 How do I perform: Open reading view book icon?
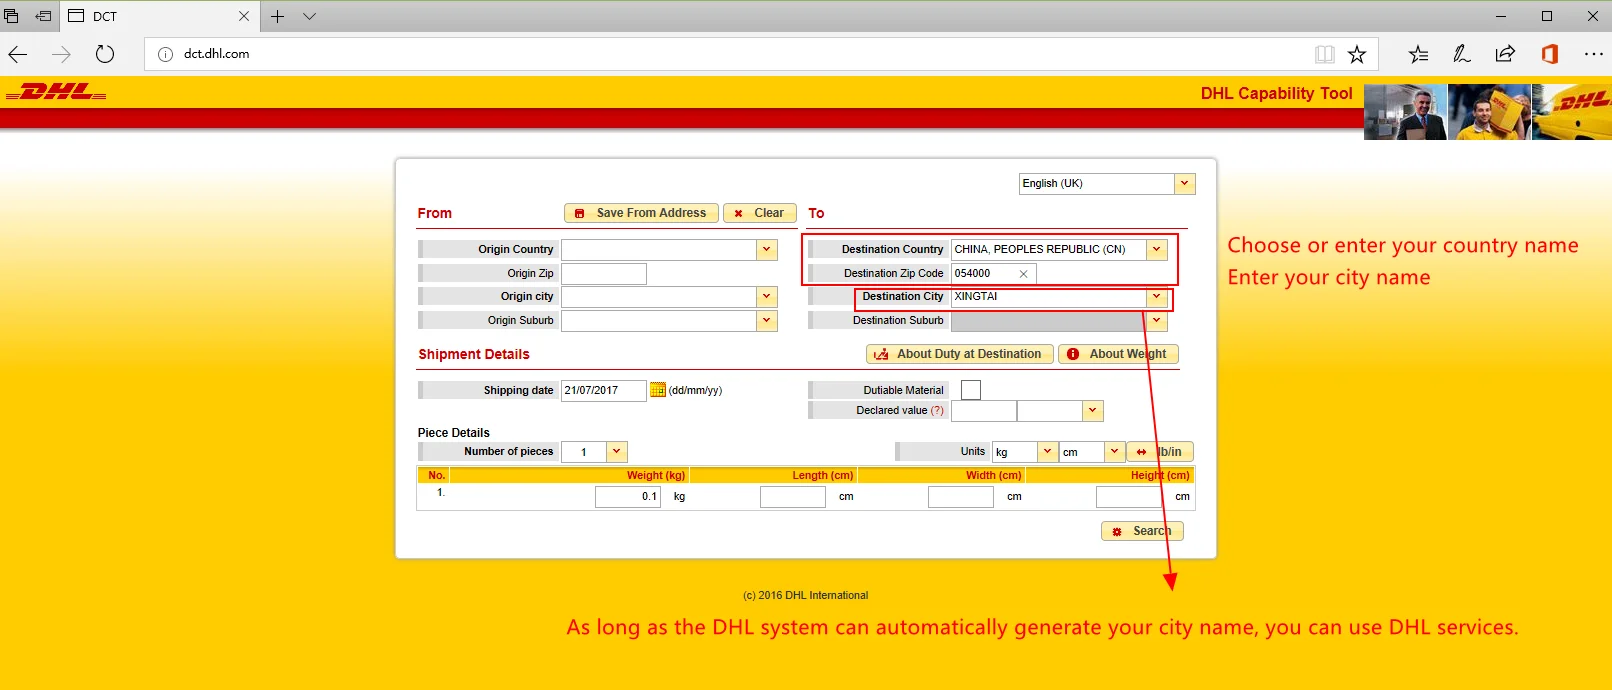click(x=1325, y=54)
